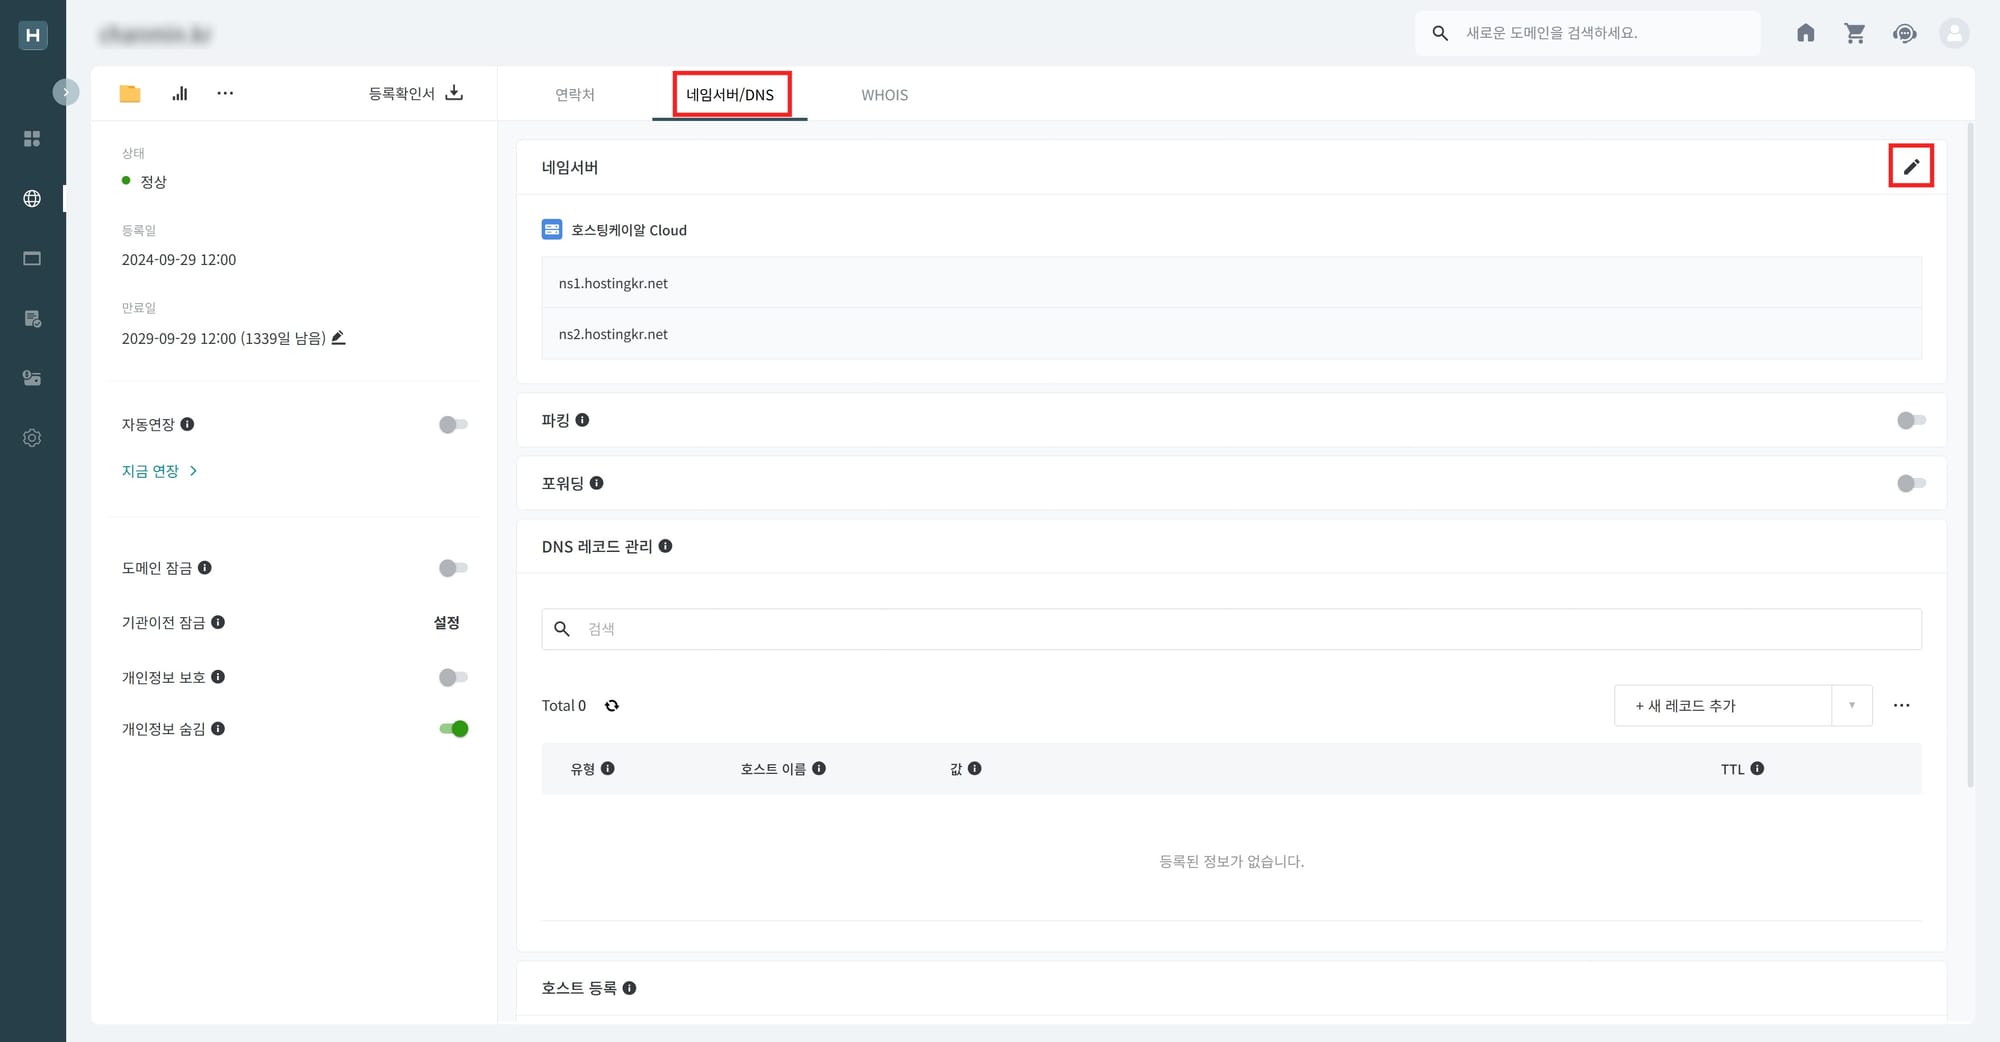The image size is (2000, 1042).
Task: Click the customer support headset icon
Action: [x=1905, y=33]
